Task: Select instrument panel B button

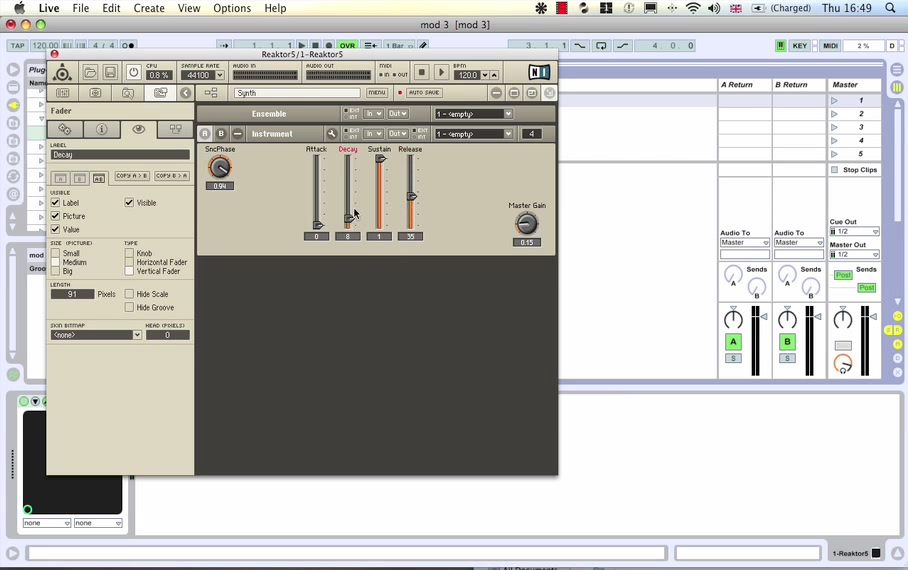Action: point(221,134)
